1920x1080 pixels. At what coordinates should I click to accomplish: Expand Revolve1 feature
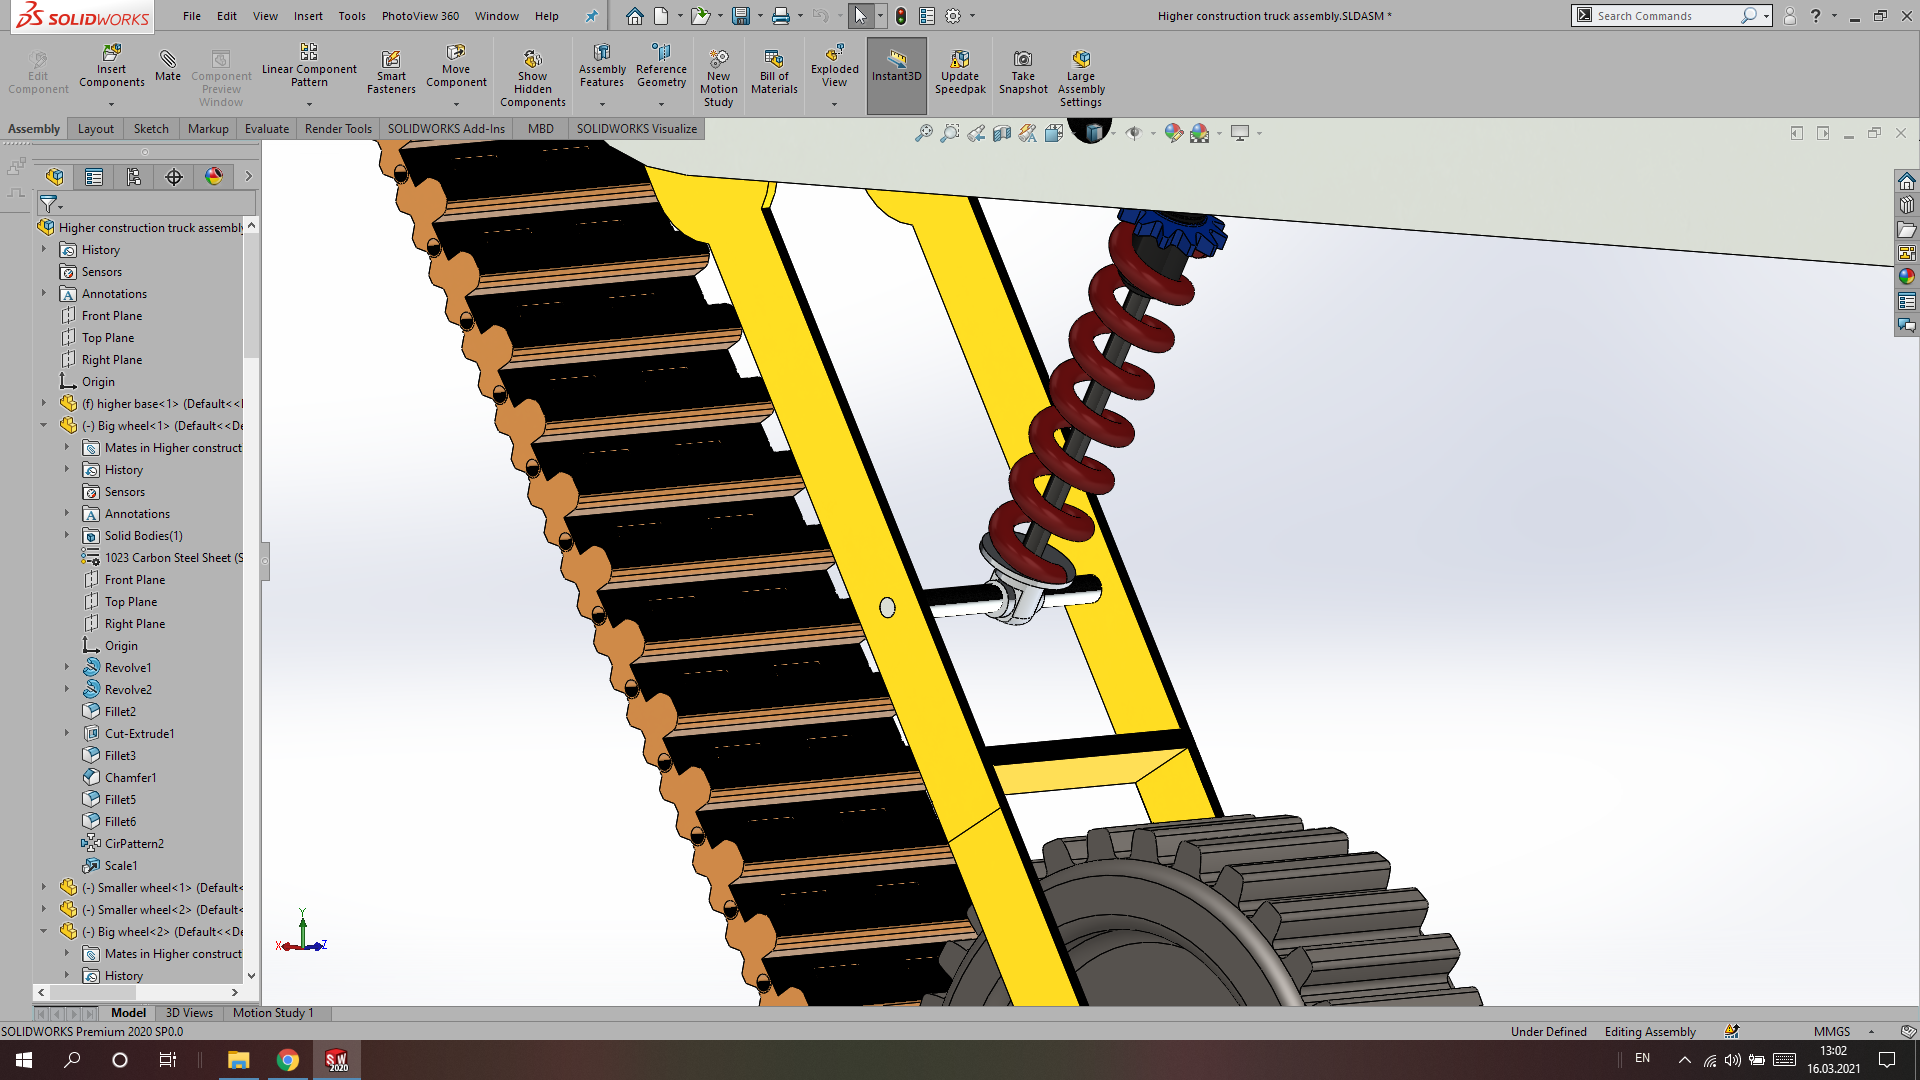coord(67,667)
